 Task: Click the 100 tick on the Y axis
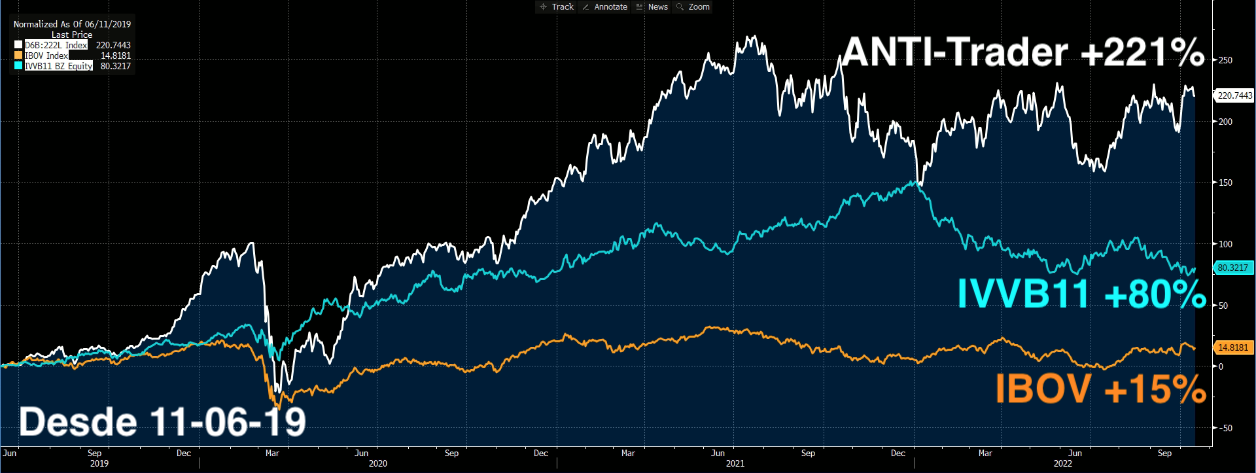[1223, 244]
